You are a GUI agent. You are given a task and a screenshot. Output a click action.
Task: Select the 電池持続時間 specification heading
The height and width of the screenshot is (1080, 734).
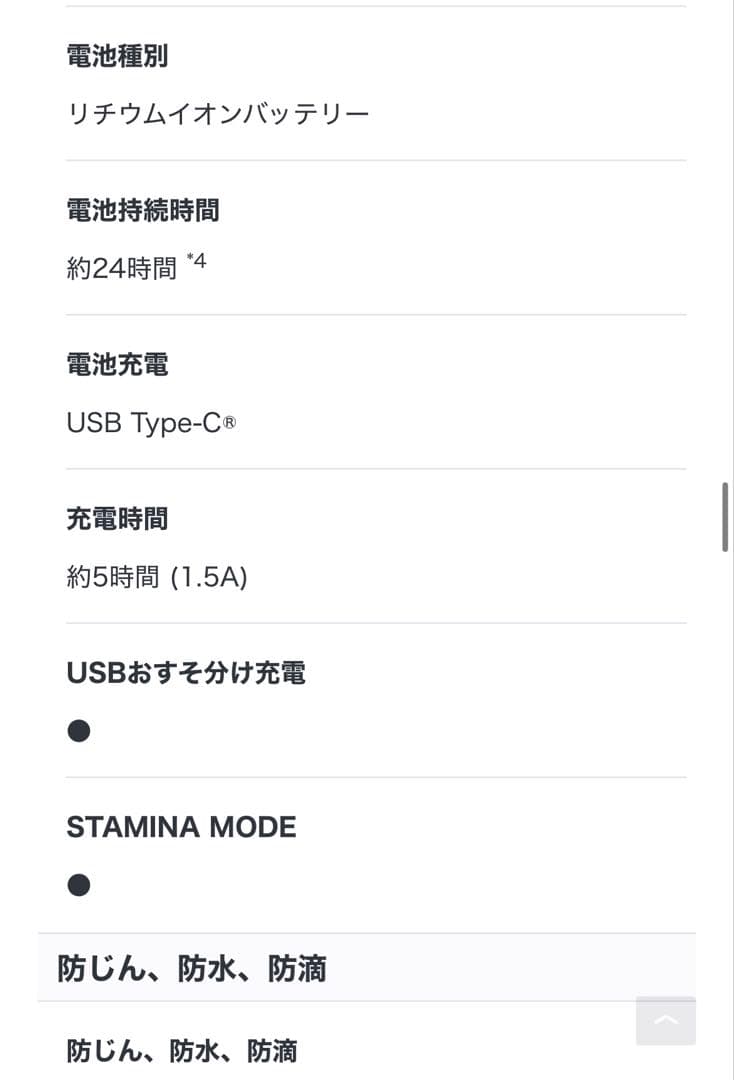[141, 211]
